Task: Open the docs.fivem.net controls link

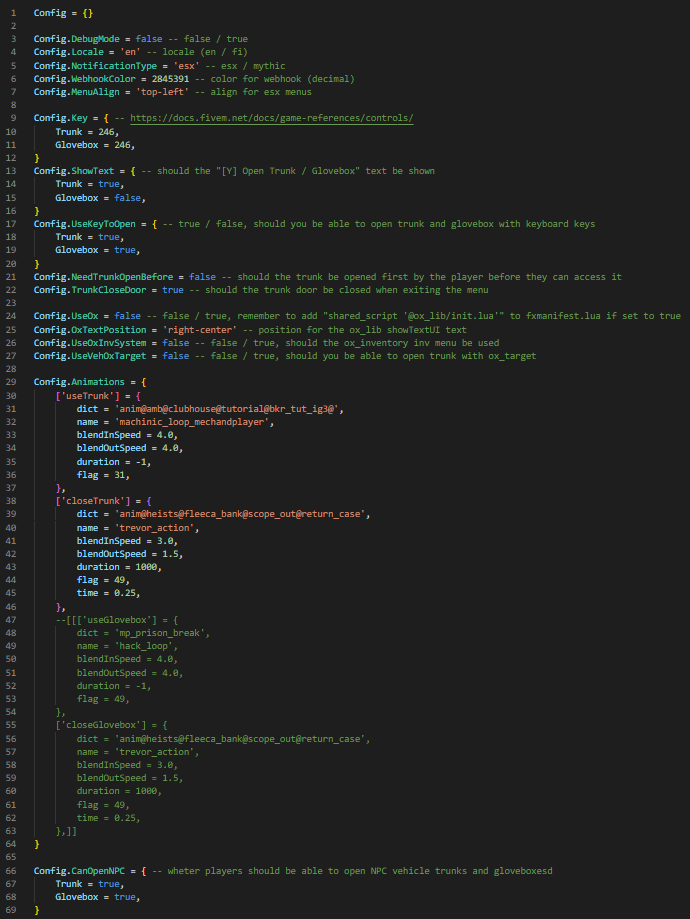Action: [x=271, y=118]
